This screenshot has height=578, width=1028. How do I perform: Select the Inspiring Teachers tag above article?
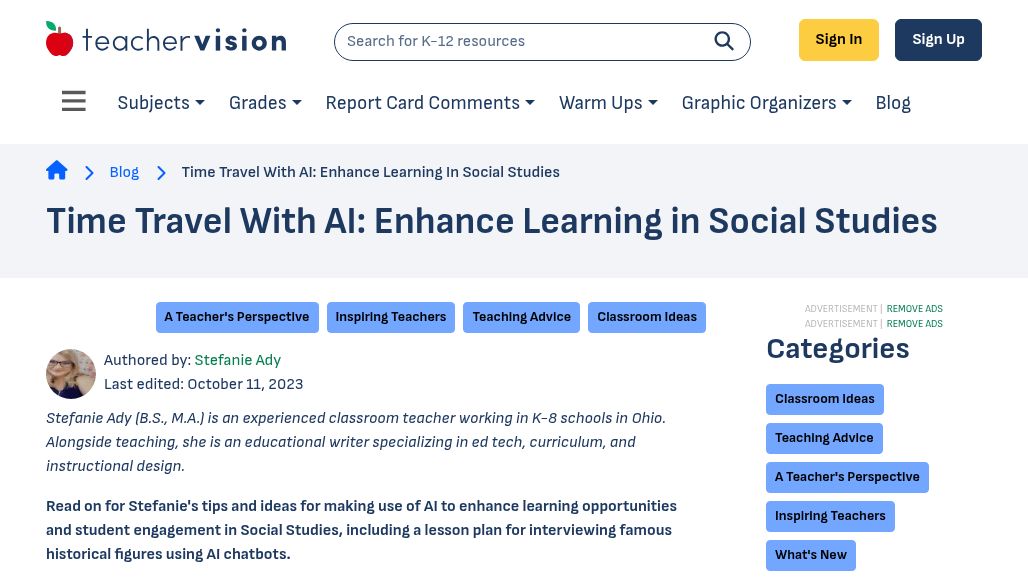pos(391,317)
